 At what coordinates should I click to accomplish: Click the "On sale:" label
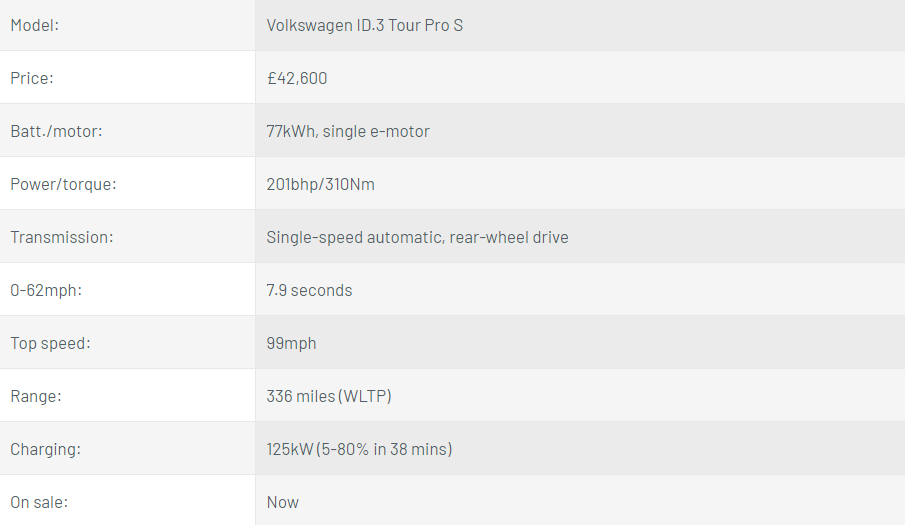pos(39,502)
